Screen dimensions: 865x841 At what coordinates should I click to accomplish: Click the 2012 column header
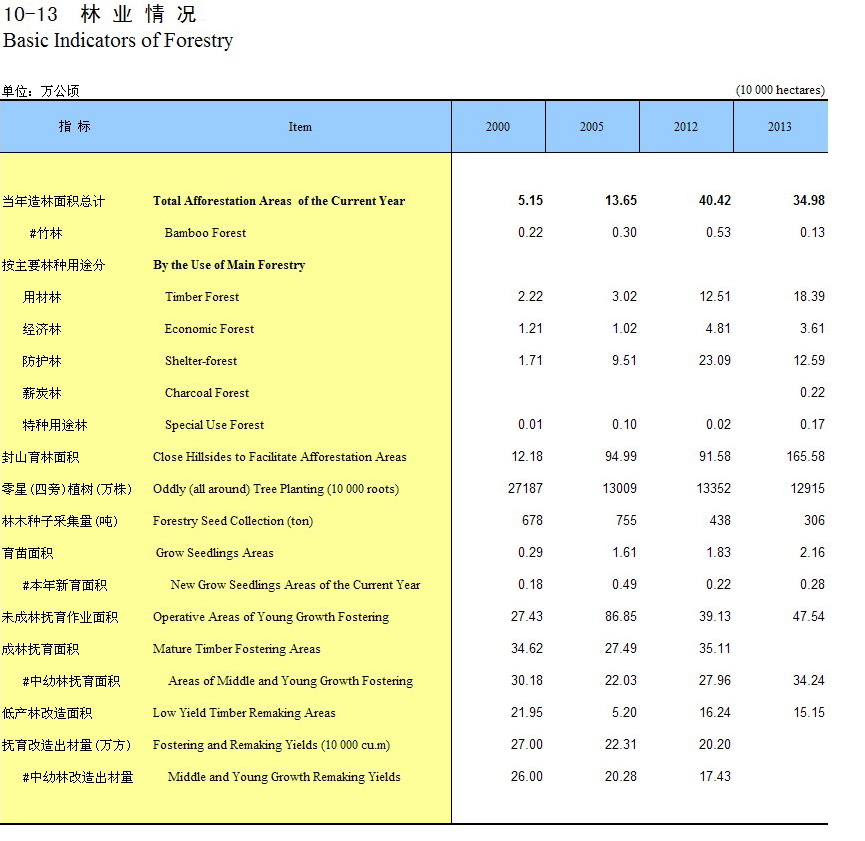click(x=685, y=127)
